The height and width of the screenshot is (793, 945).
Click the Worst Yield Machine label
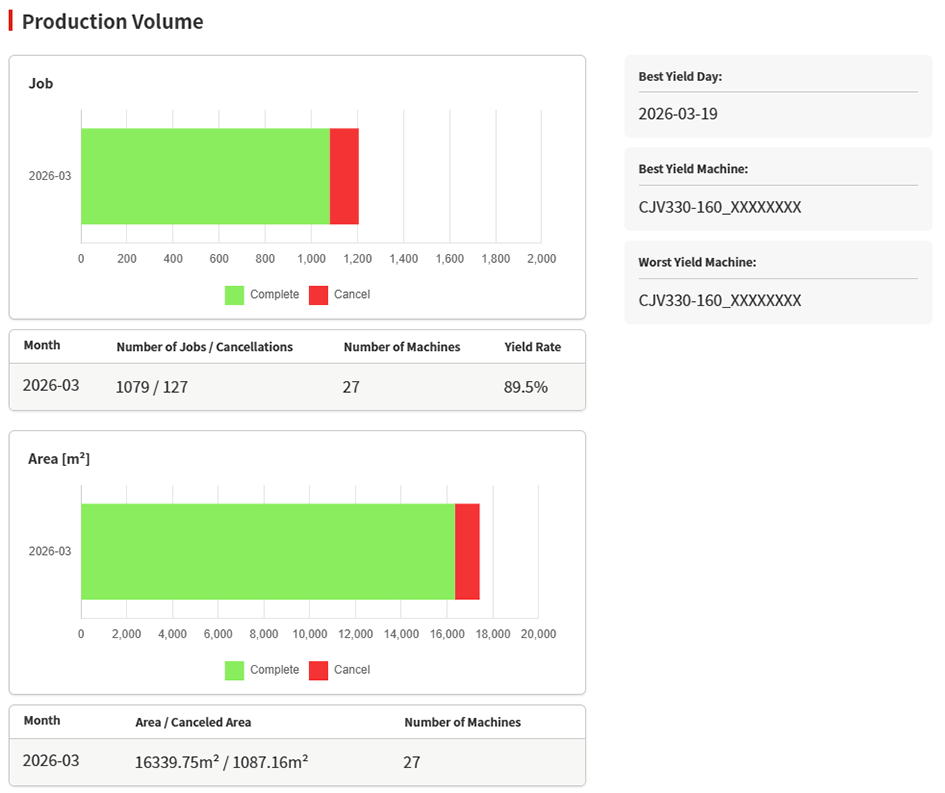[697, 263]
